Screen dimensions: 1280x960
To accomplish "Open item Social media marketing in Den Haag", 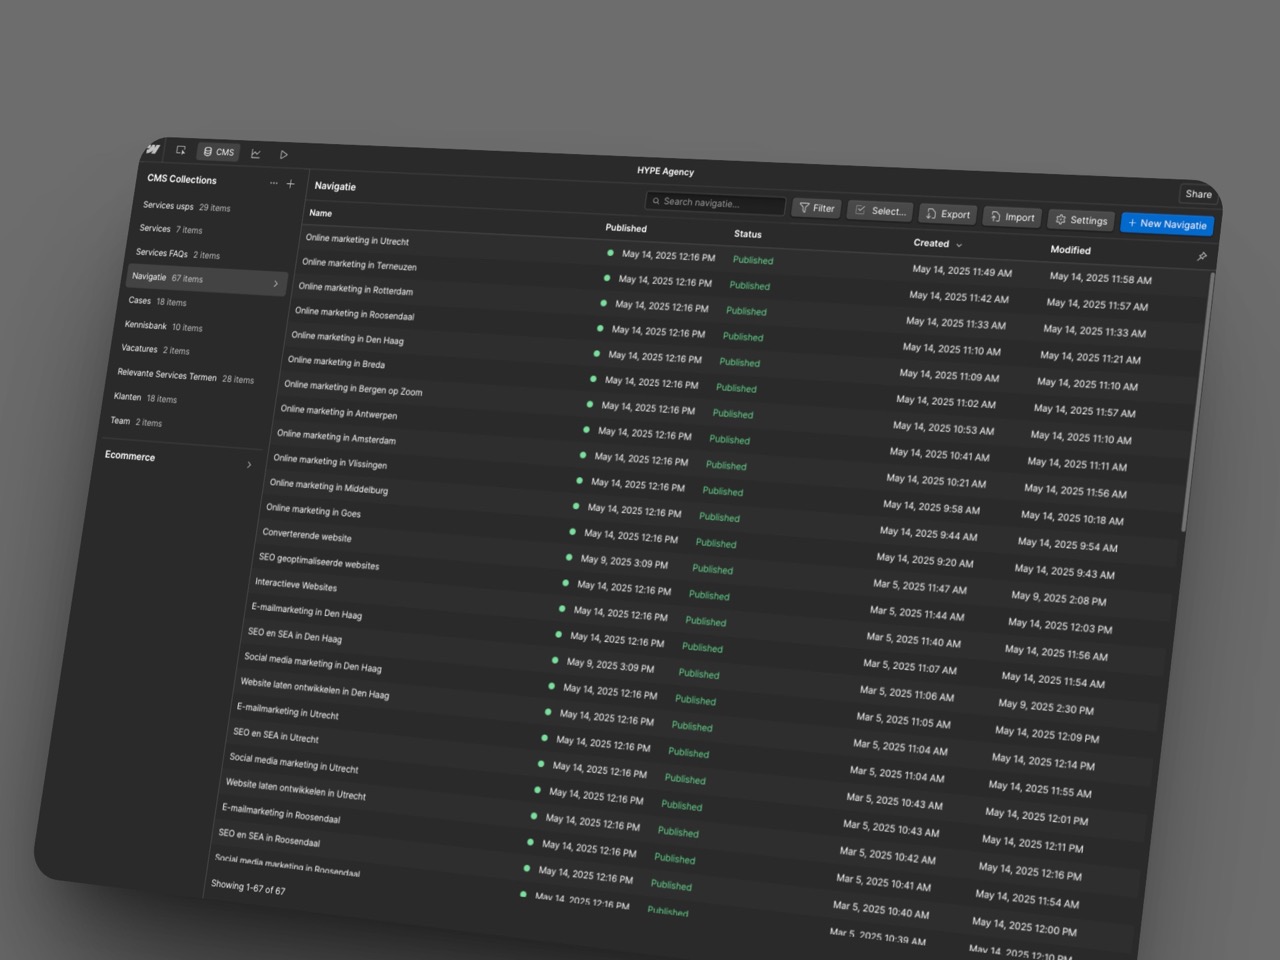I will point(313,662).
